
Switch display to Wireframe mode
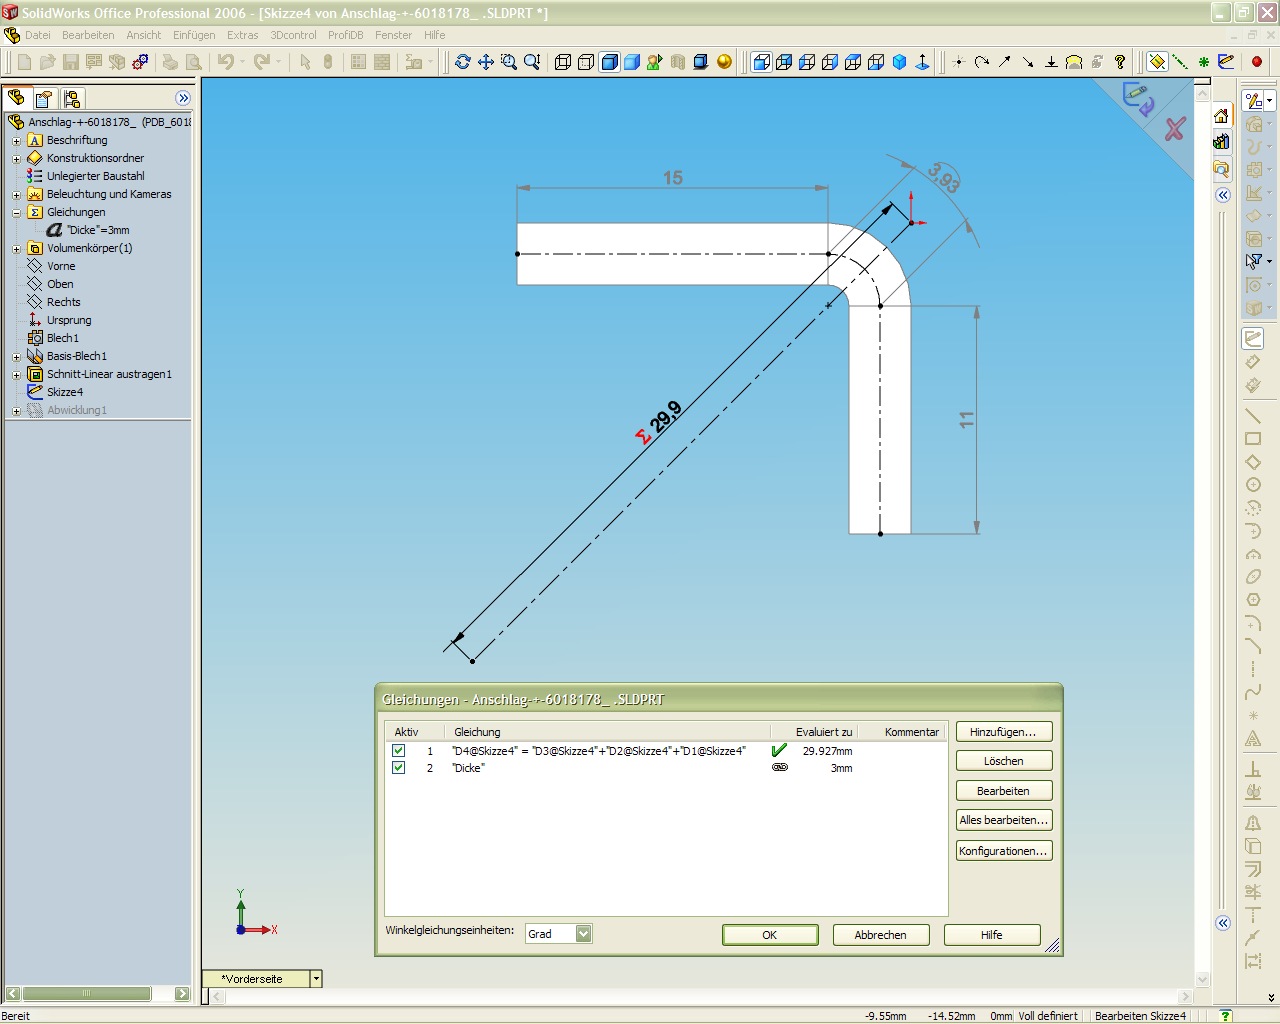[x=563, y=62]
